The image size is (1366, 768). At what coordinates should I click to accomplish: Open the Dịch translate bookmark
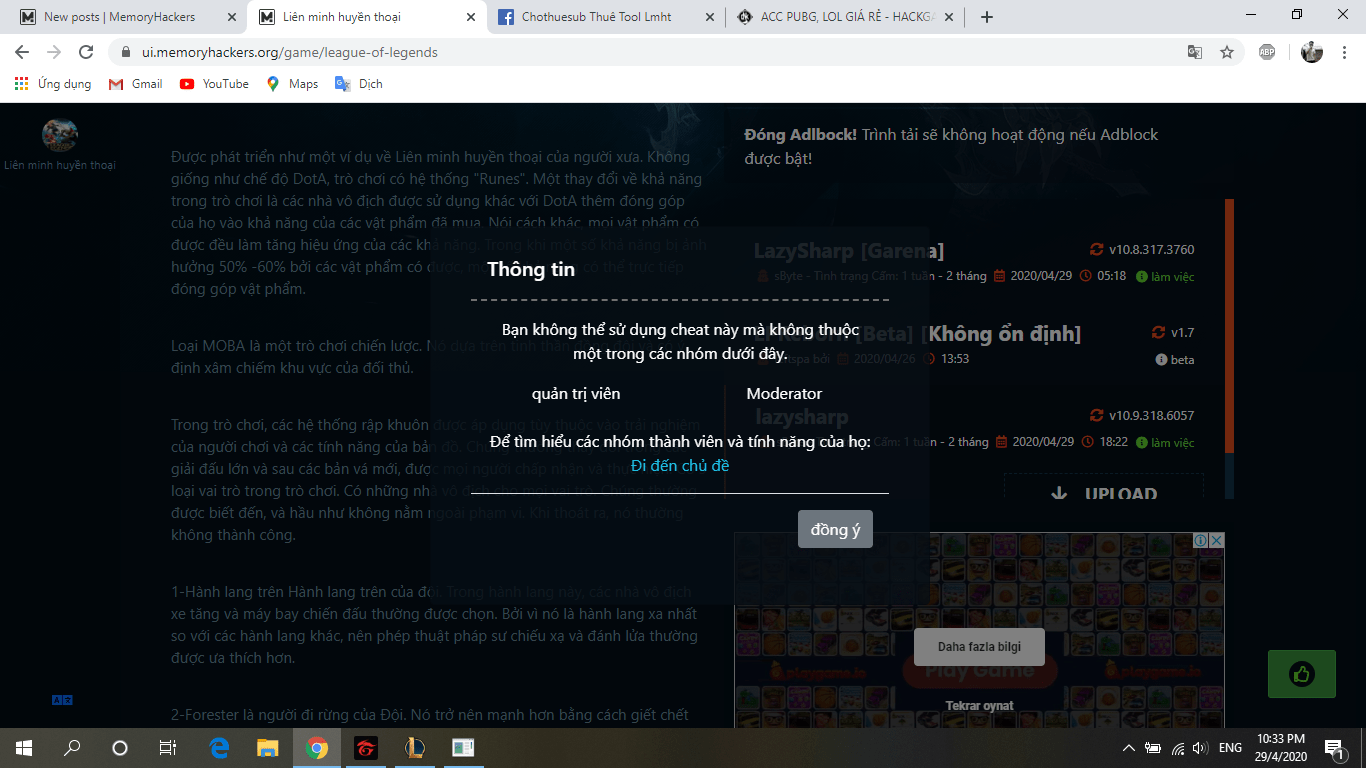(358, 84)
